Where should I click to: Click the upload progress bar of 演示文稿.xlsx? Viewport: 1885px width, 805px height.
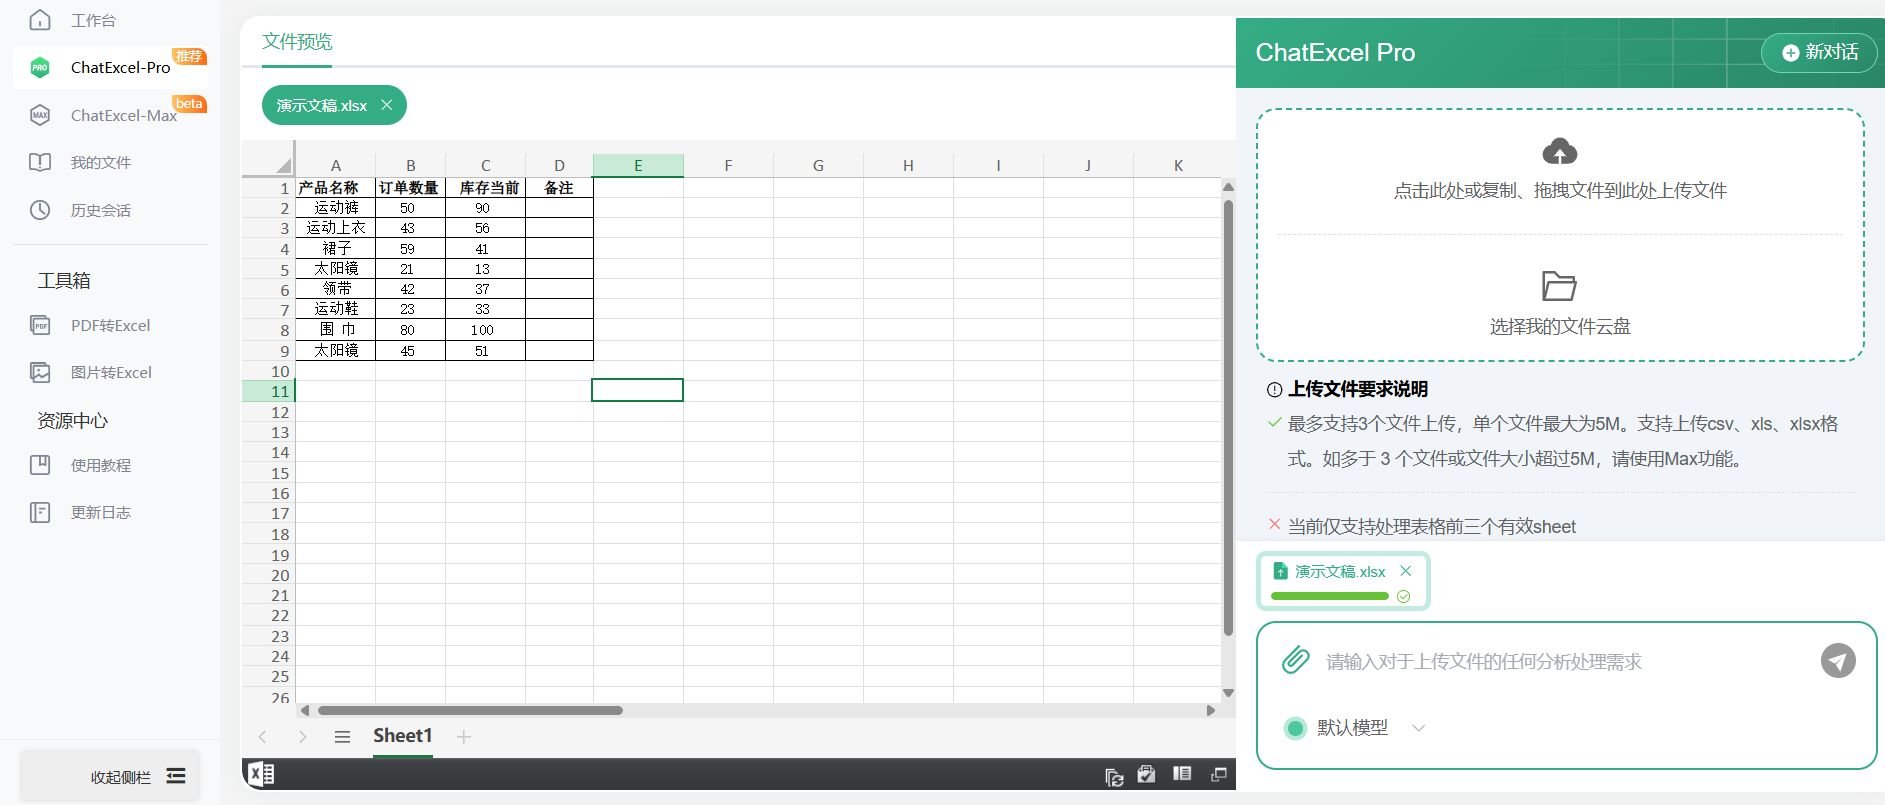click(x=1330, y=596)
